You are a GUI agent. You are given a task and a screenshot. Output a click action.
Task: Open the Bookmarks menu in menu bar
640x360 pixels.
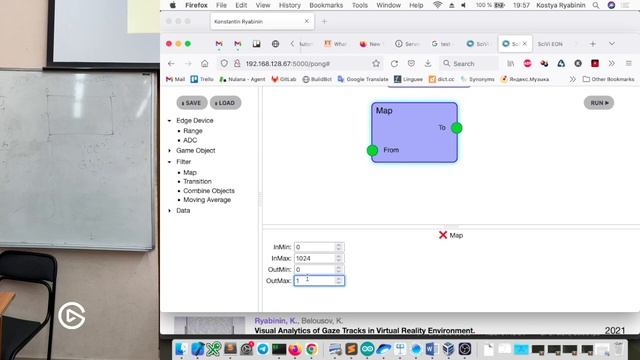click(x=326, y=5)
